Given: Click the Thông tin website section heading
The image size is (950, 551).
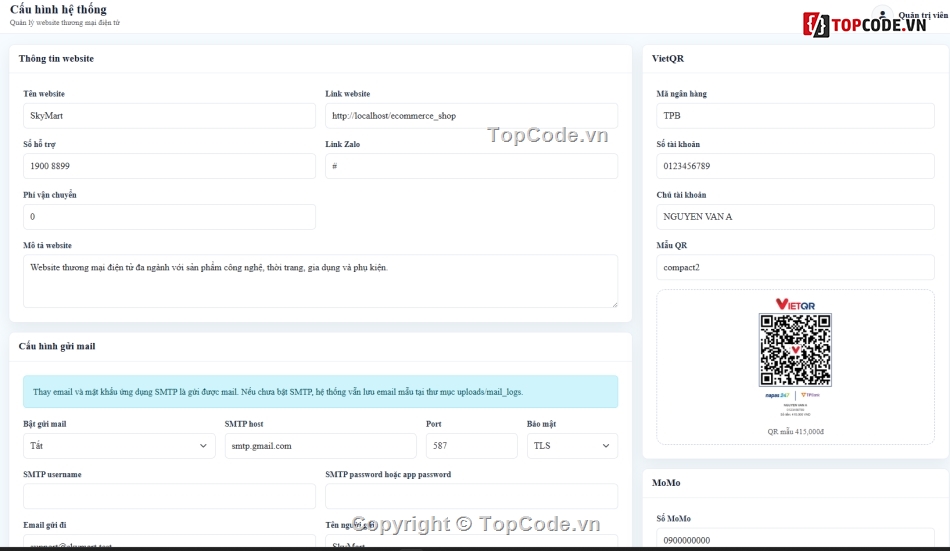Looking at the screenshot, I should pyautogui.click(x=56, y=59).
